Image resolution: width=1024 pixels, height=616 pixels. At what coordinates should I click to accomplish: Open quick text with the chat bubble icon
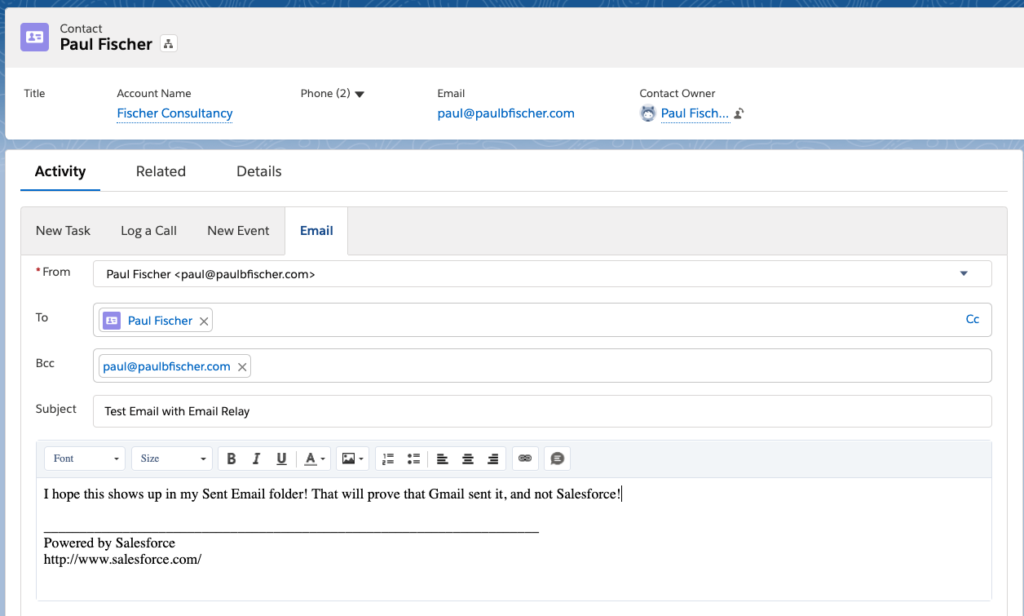point(556,458)
